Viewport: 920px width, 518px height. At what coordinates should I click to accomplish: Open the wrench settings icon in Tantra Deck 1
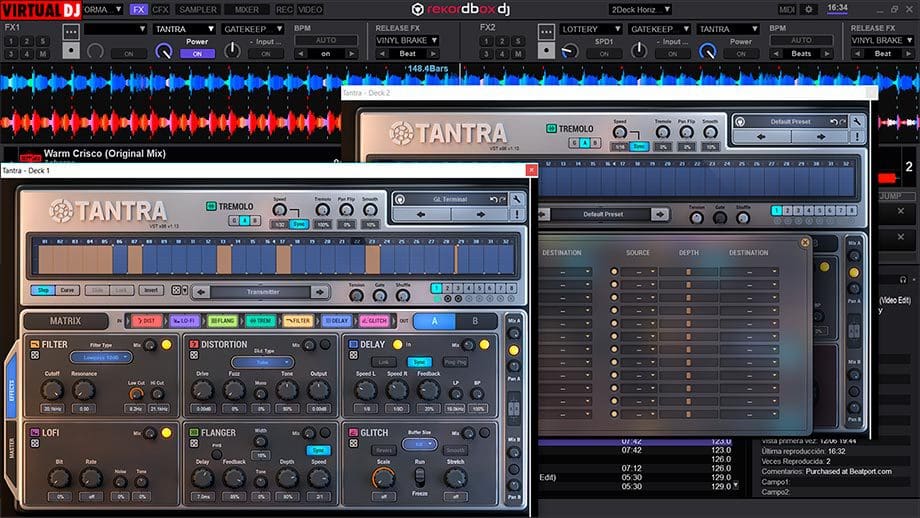tap(517, 199)
